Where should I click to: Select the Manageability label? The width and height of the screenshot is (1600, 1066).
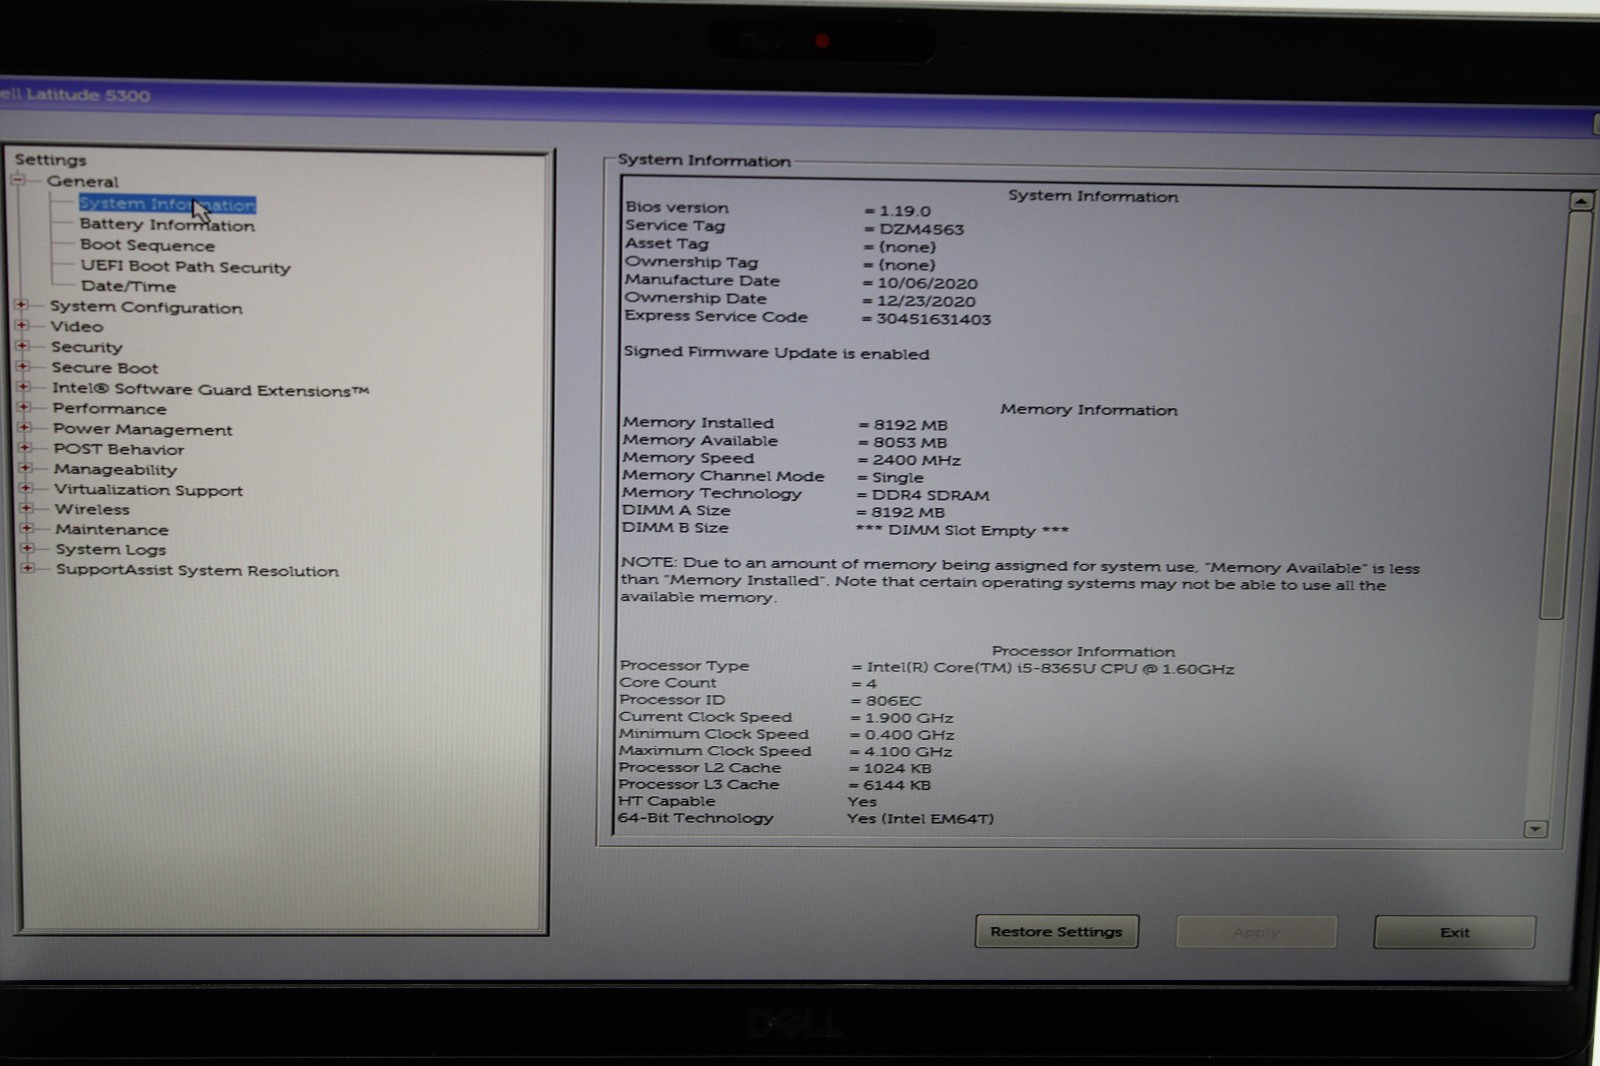coord(116,470)
